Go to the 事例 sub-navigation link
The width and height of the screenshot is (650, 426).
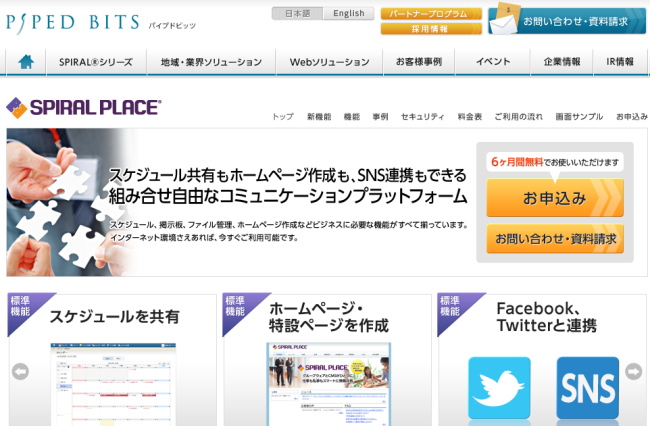(x=380, y=116)
